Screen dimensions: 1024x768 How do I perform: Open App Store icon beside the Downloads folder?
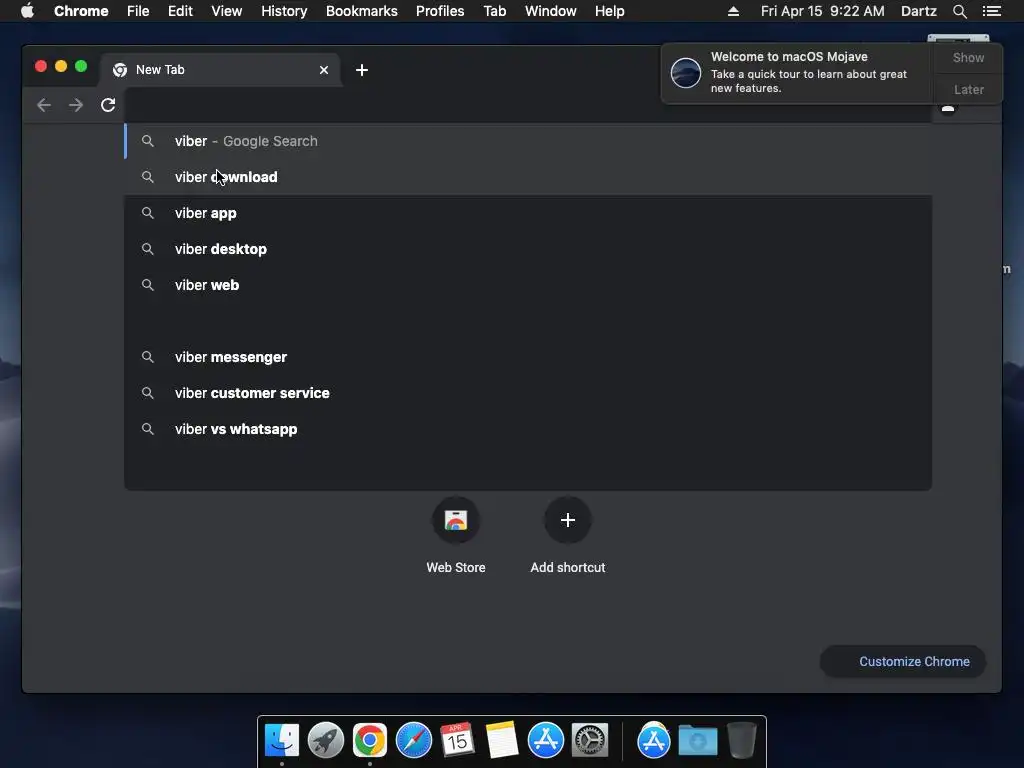(654, 741)
